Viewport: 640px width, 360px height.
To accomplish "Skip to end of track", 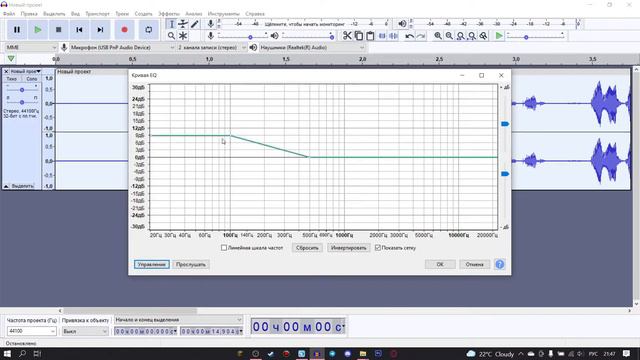I will click(x=100, y=30).
